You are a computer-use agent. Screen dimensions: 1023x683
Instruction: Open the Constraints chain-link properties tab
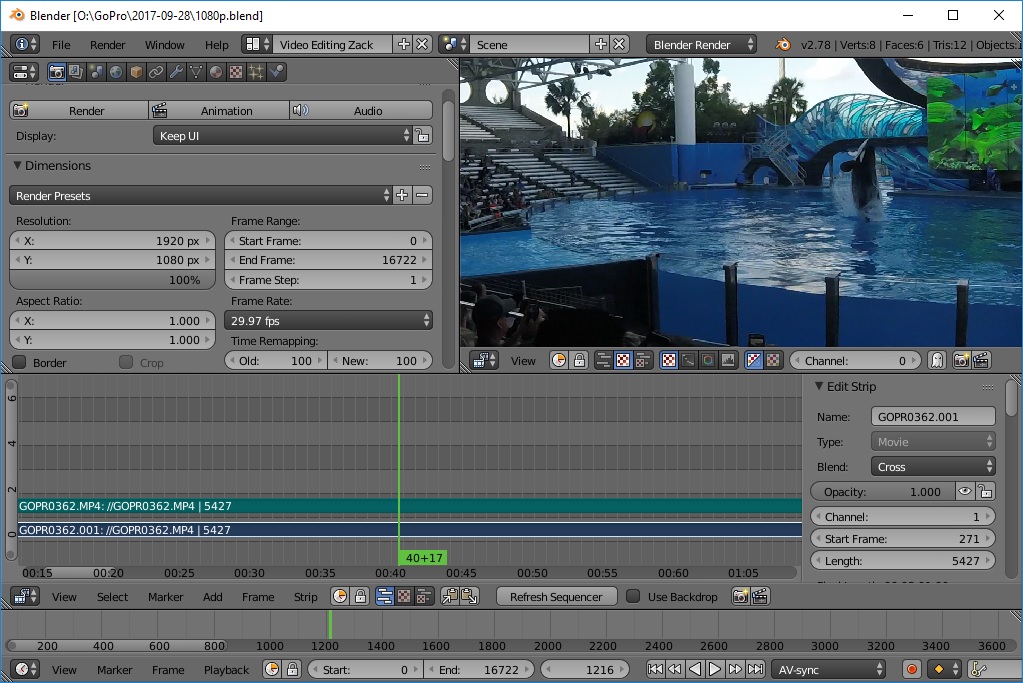[156, 72]
